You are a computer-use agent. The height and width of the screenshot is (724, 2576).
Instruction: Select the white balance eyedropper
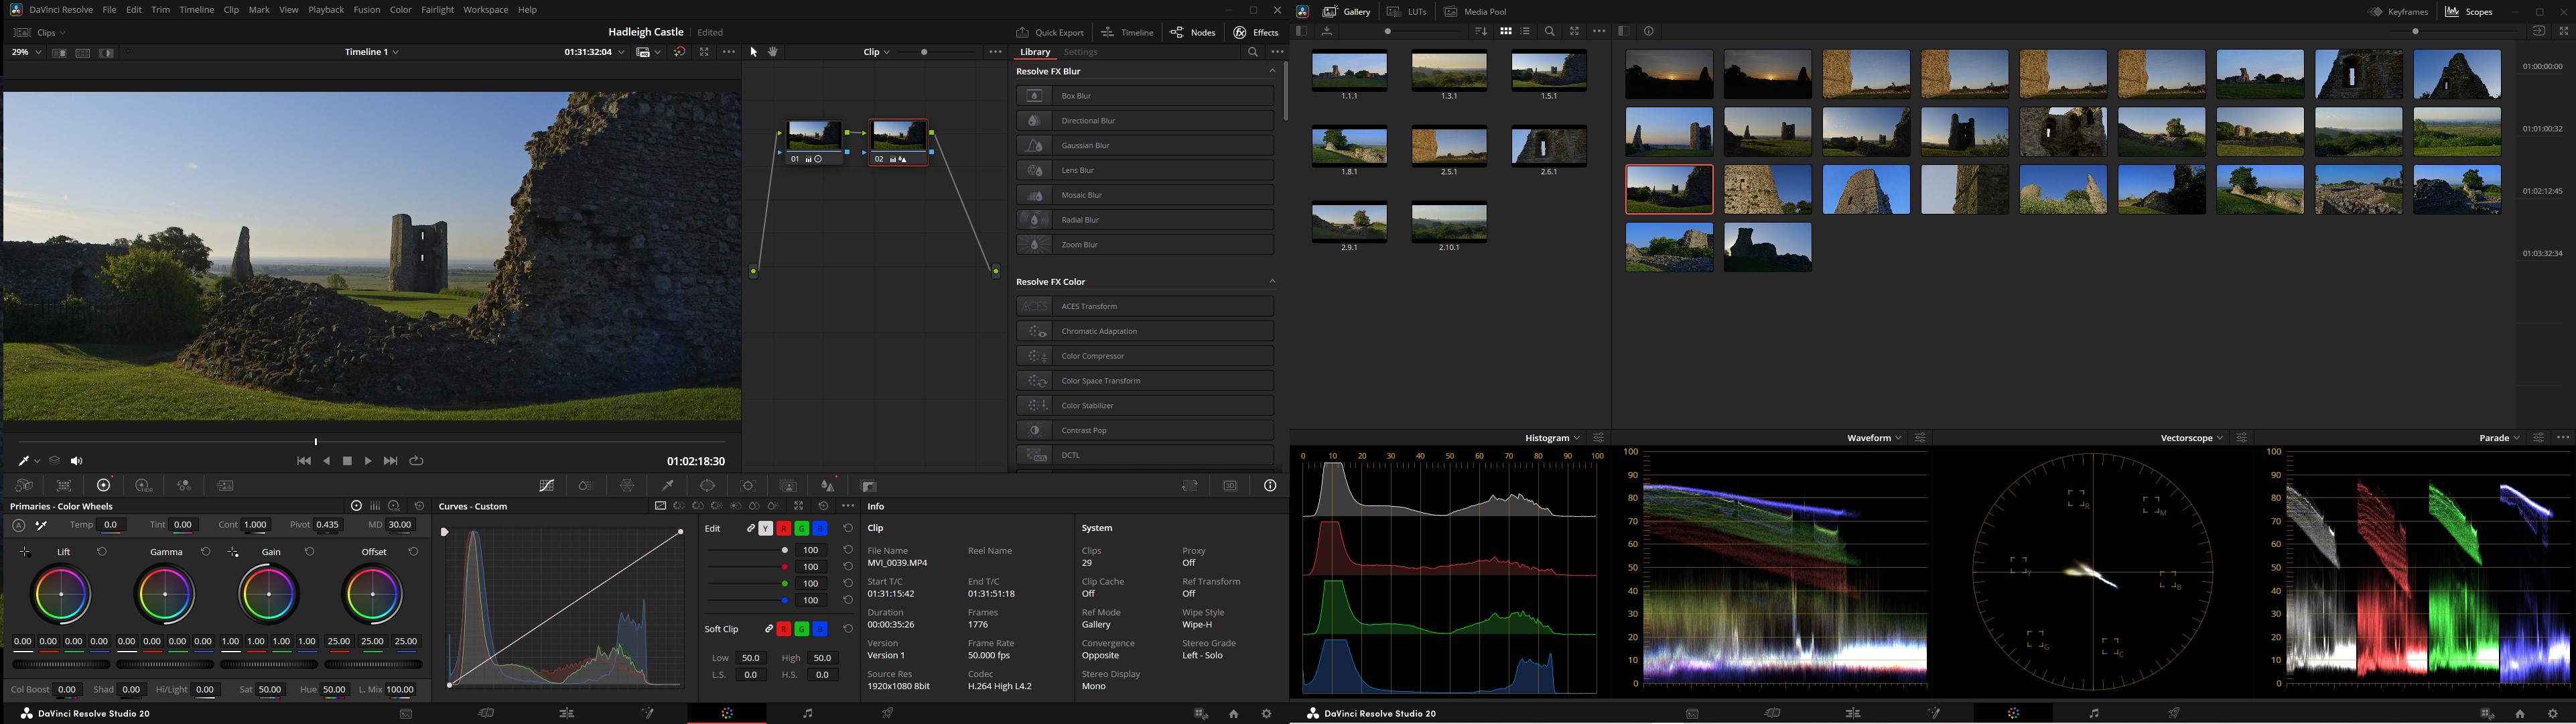point(41,525)
